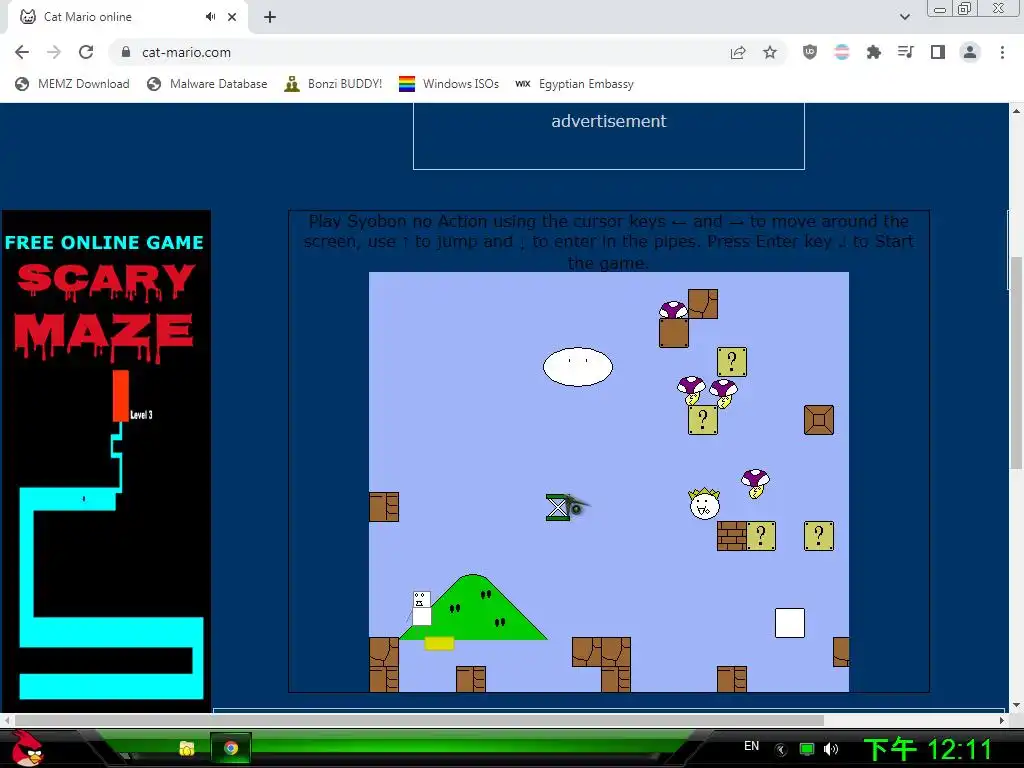Share this page with the share icon
The image size is (1024, 768).
click(738, 52)
